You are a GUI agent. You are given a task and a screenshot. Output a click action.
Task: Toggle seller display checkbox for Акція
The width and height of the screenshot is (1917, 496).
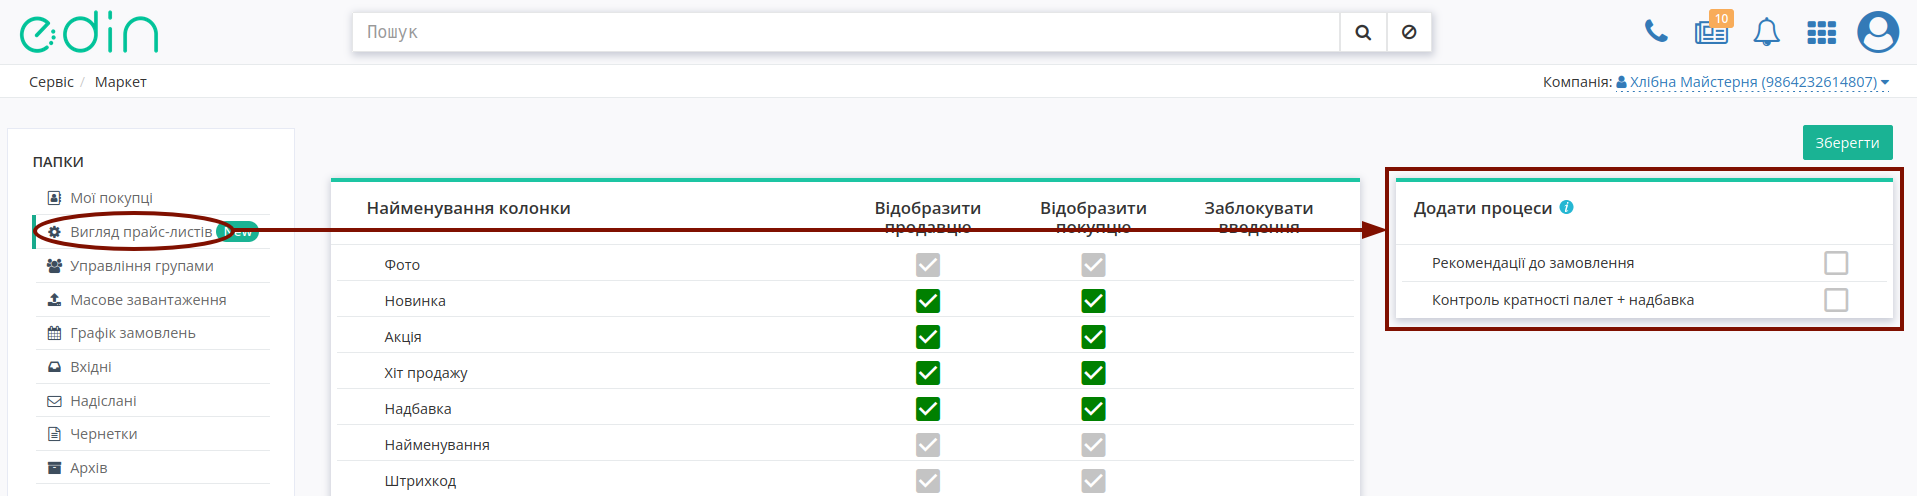point(928,337)
